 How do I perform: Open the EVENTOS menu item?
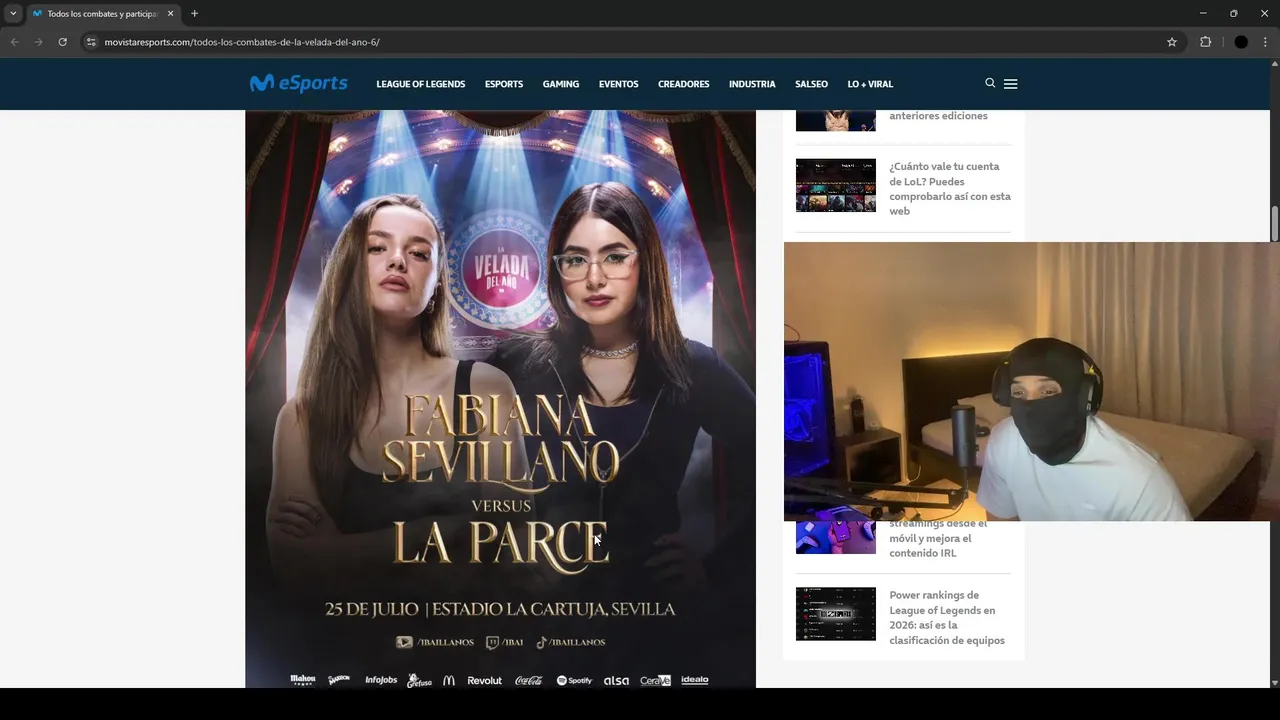pyautogui.click(x=618, y=84)
